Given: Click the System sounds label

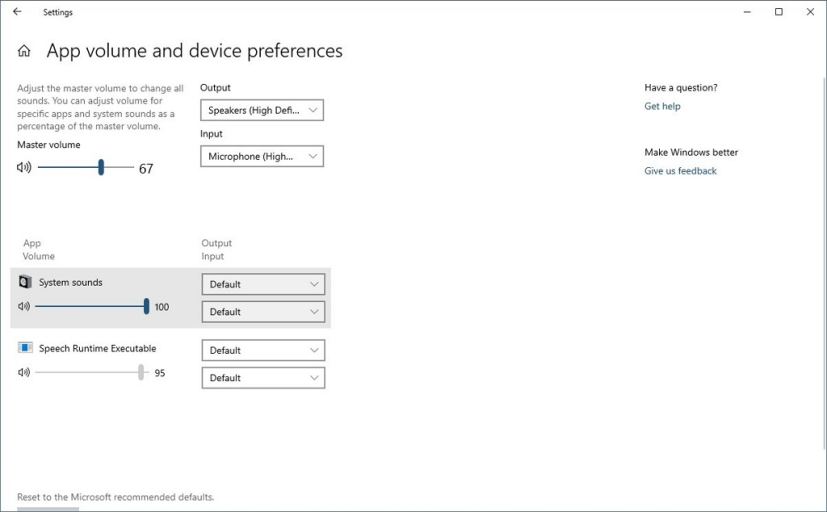Looking at the screenshot, I should point(71,282).
